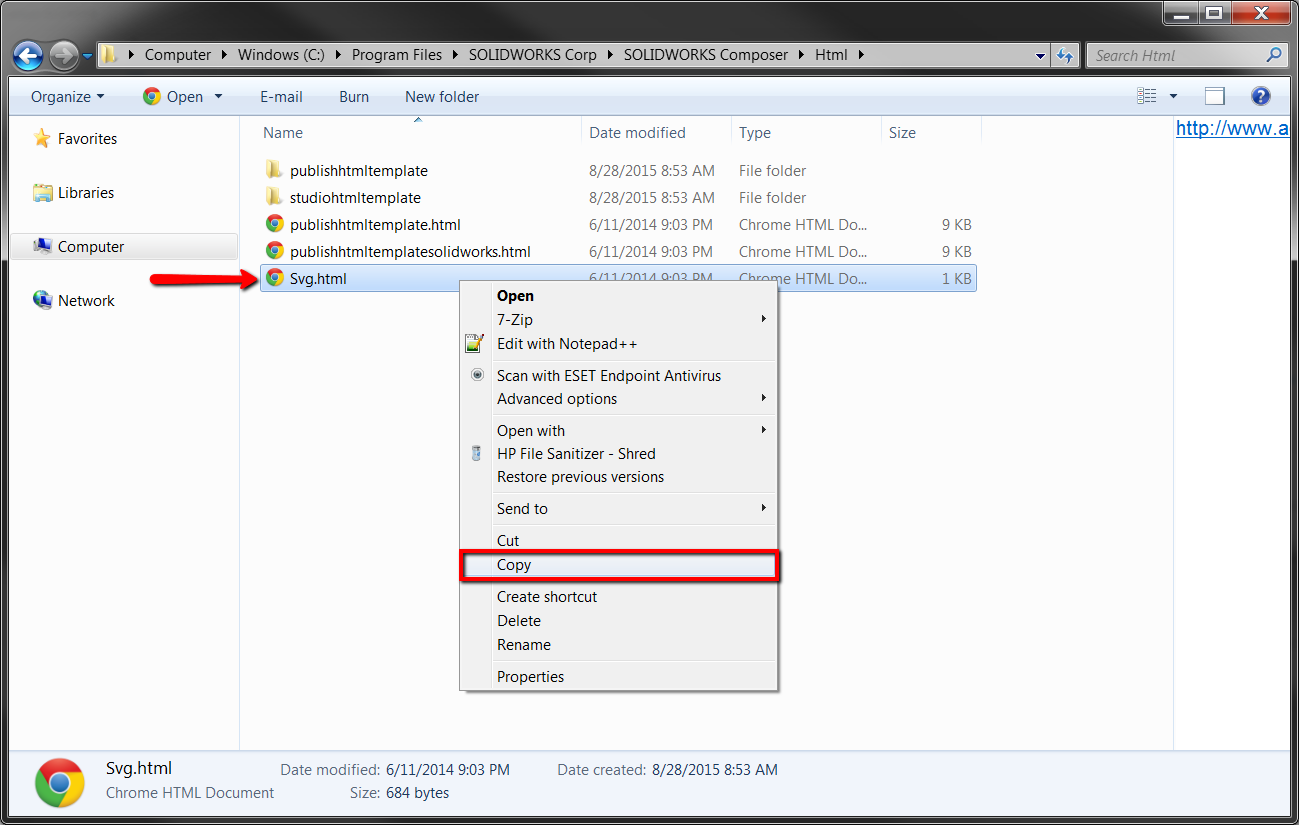Choose Copy in the context menu
1299x825 pixels.
click(618, 565)
